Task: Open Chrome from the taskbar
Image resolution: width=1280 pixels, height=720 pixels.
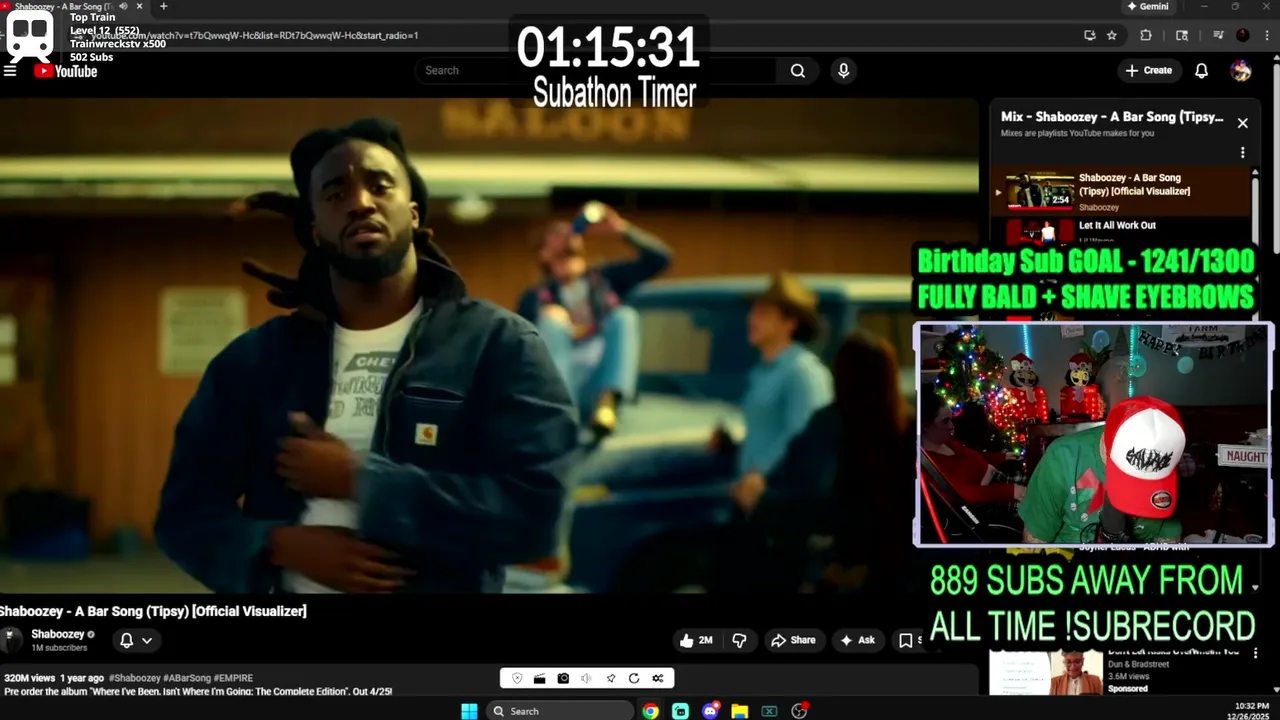Action: click(651, 711)
